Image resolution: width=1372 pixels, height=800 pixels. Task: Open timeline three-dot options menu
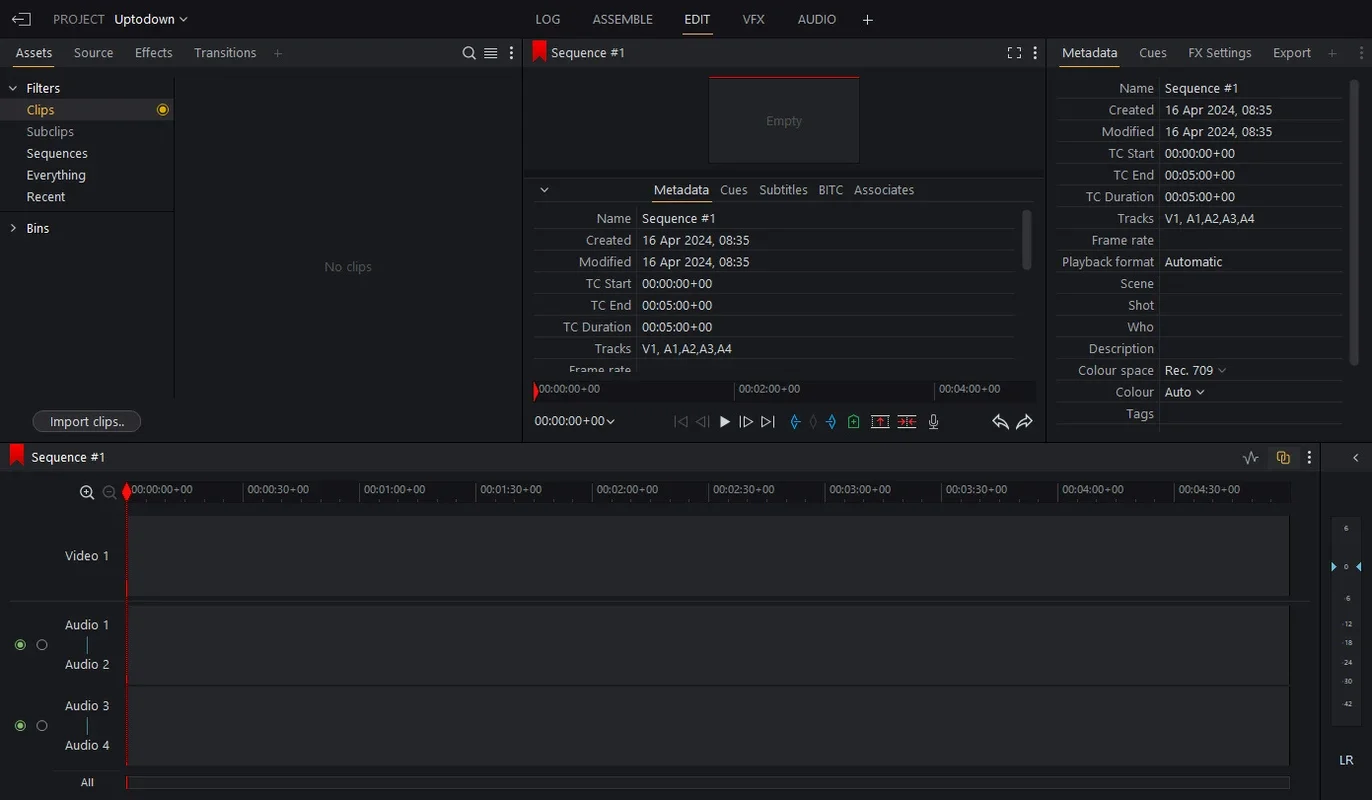click(1309, 458)
